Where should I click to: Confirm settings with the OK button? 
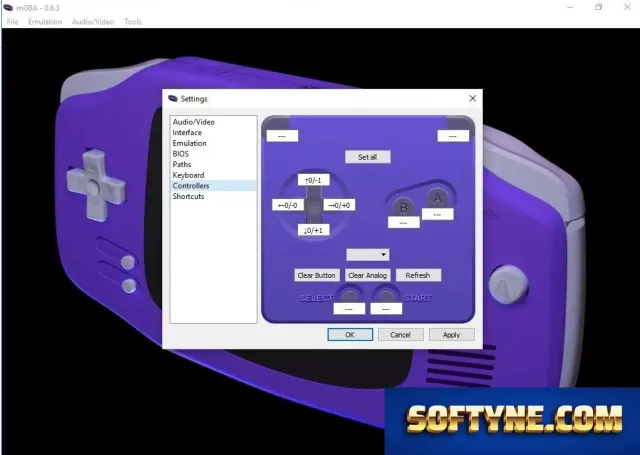pos(350,335)
